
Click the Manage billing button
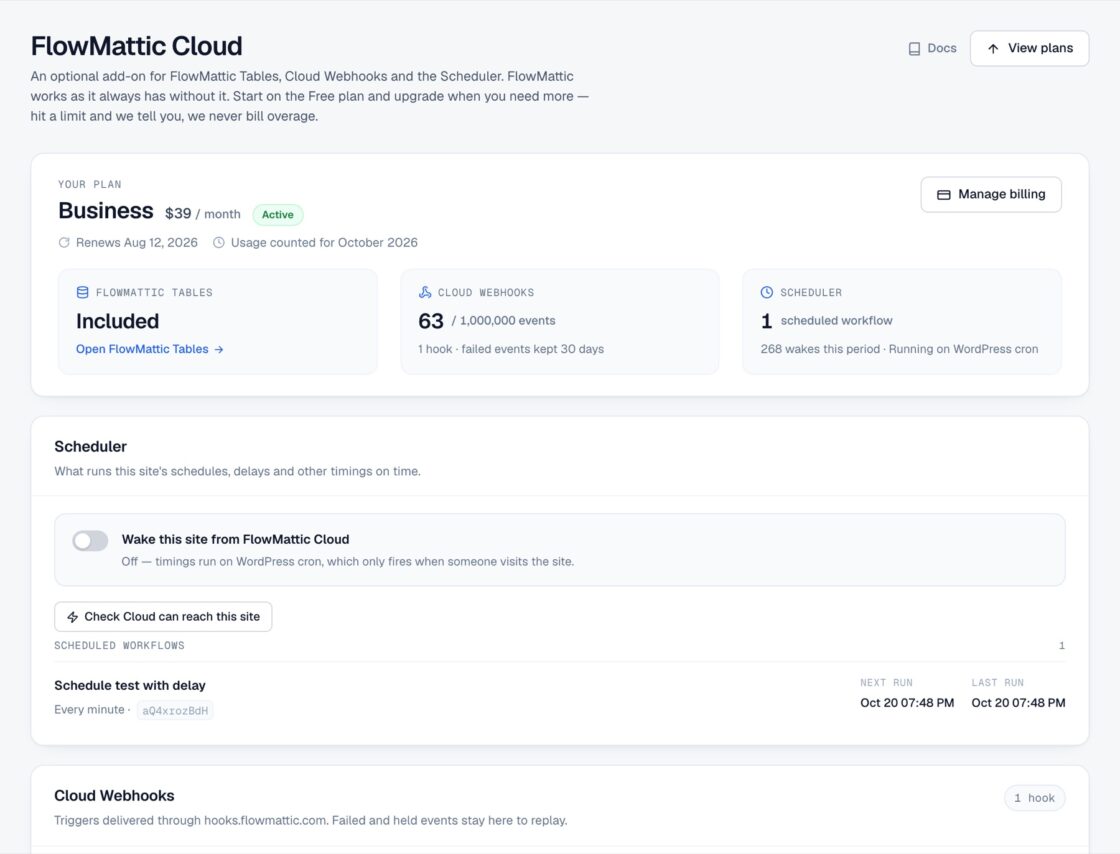(x=991, y=194)
